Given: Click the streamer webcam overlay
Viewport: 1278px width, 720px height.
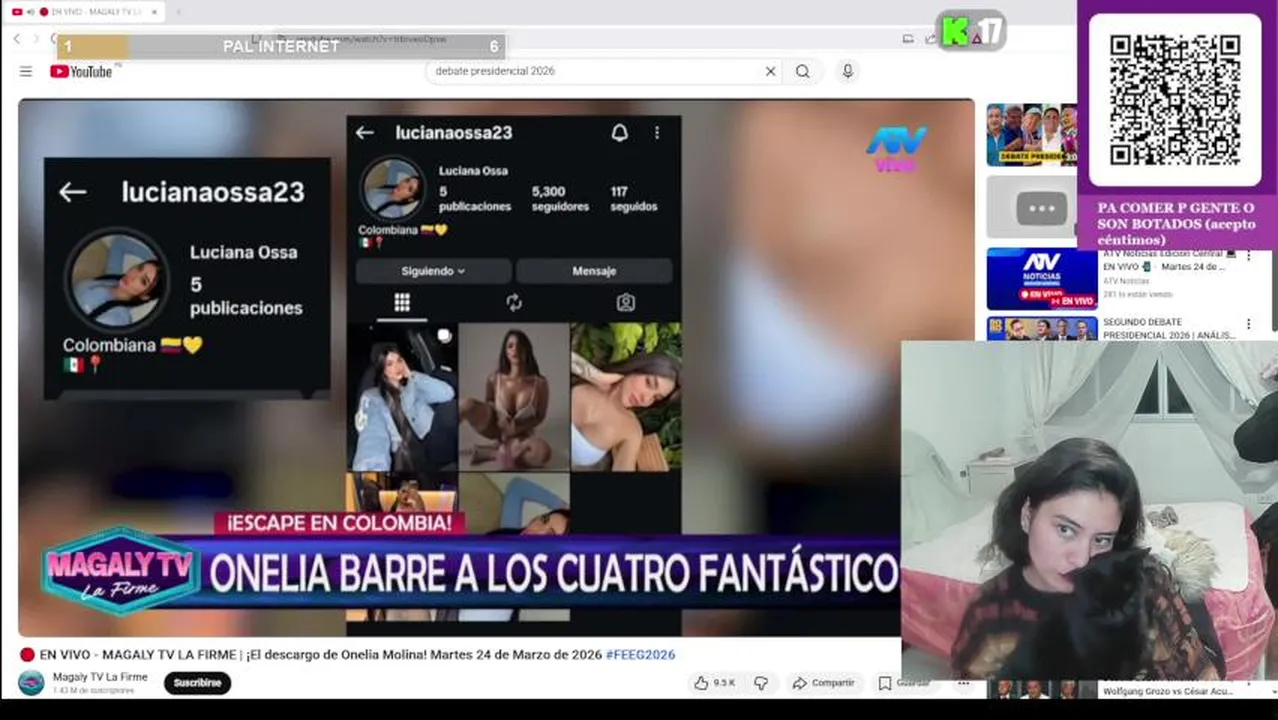Looking at the screenshot, I should pos(1089,511).
